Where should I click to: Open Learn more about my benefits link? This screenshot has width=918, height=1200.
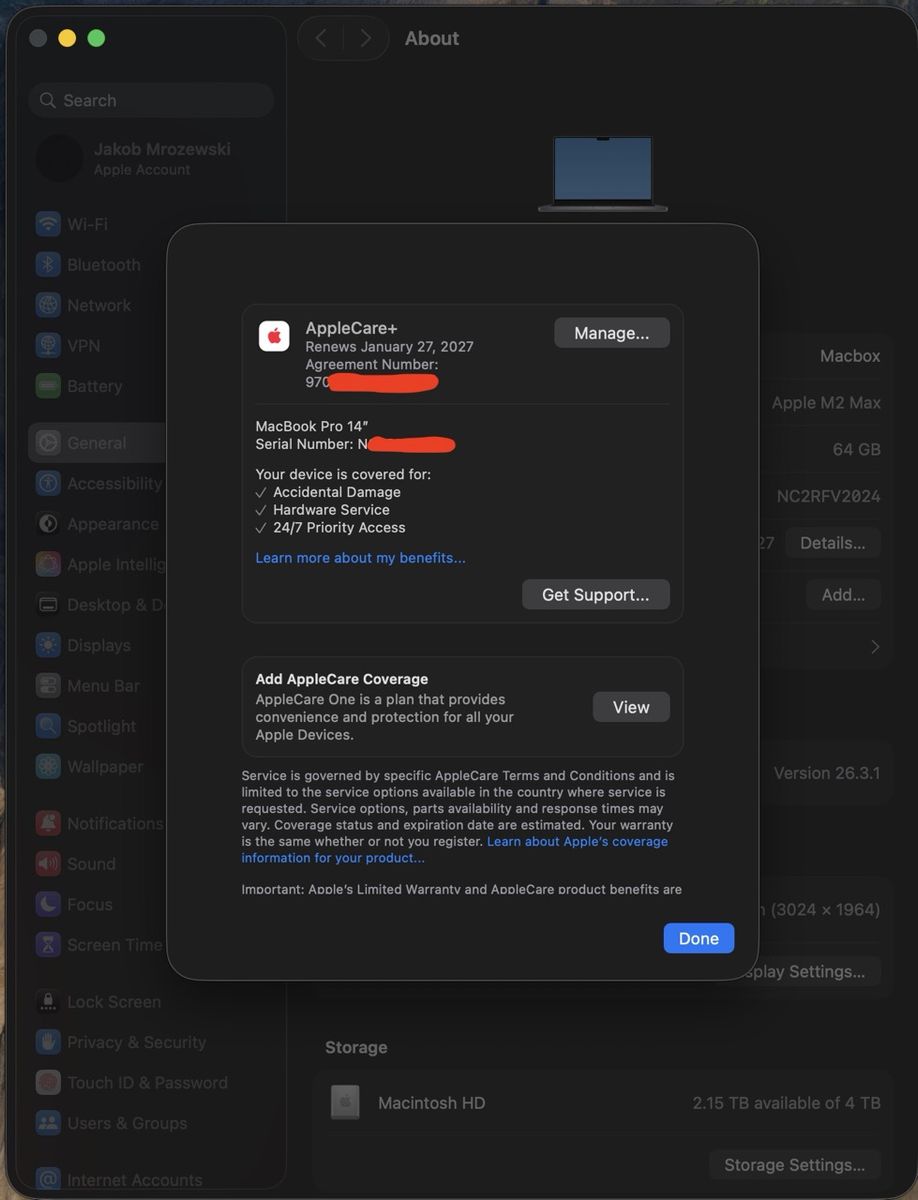pos(360,558)
